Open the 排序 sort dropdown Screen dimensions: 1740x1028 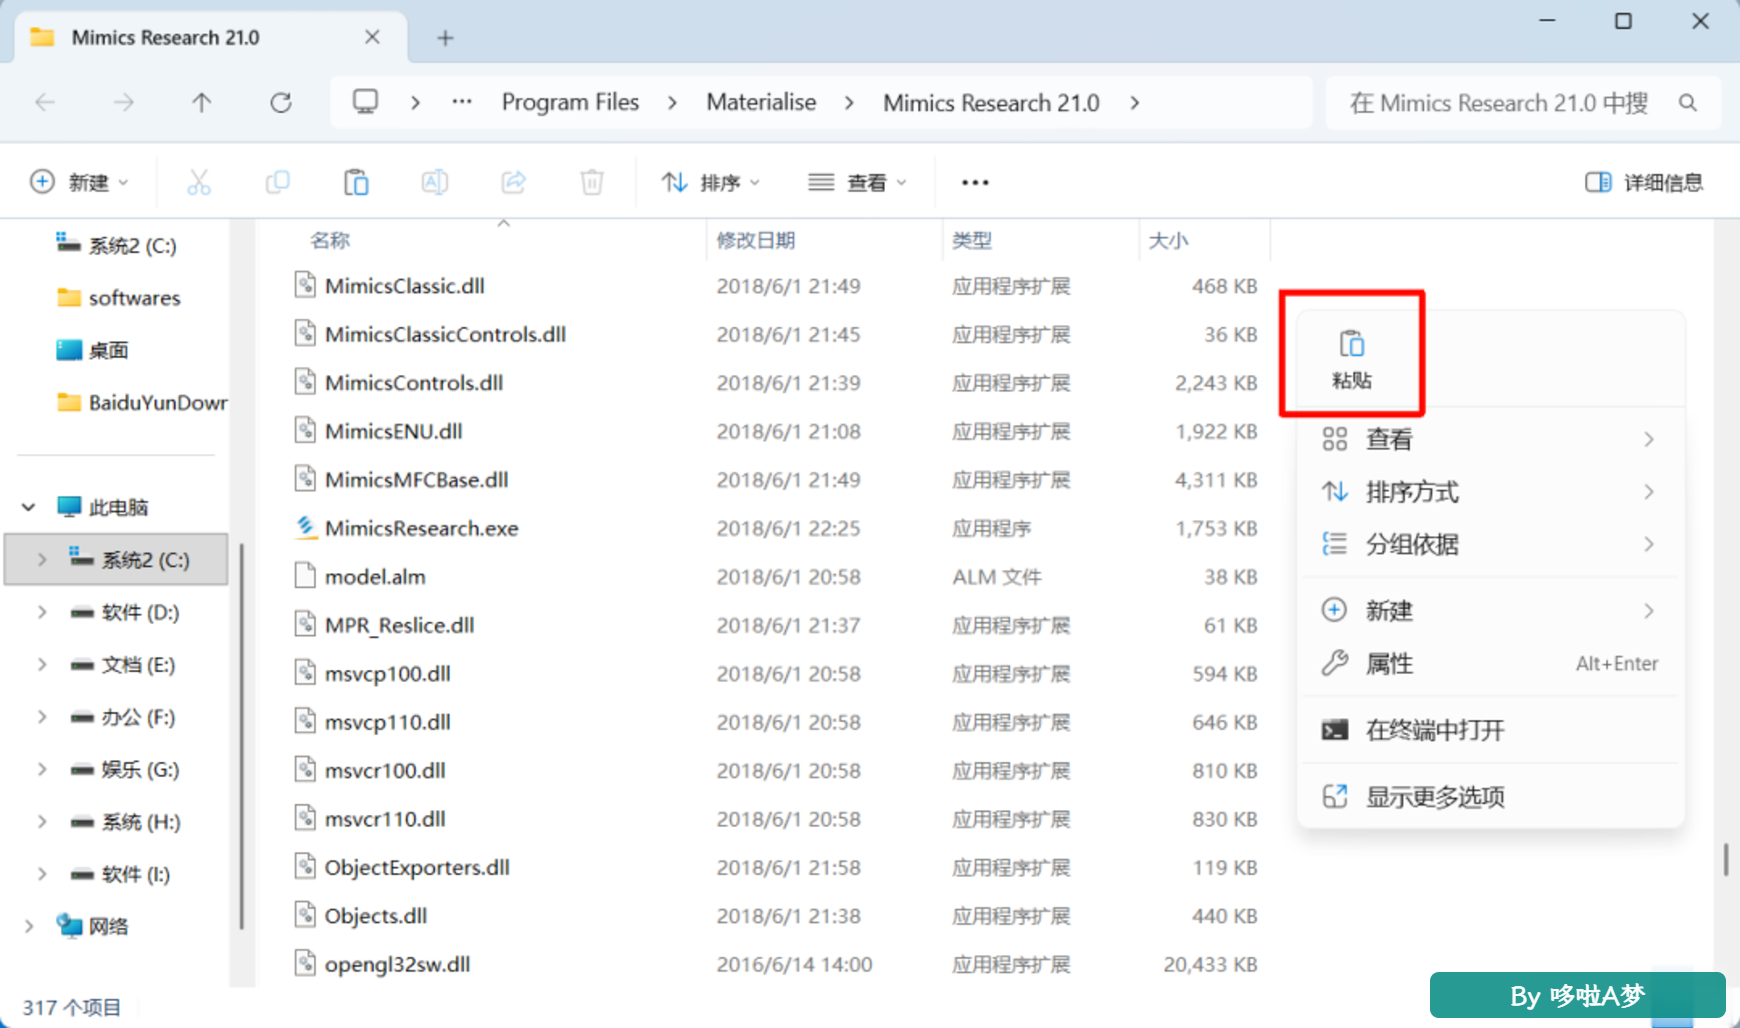click(711, 182)
